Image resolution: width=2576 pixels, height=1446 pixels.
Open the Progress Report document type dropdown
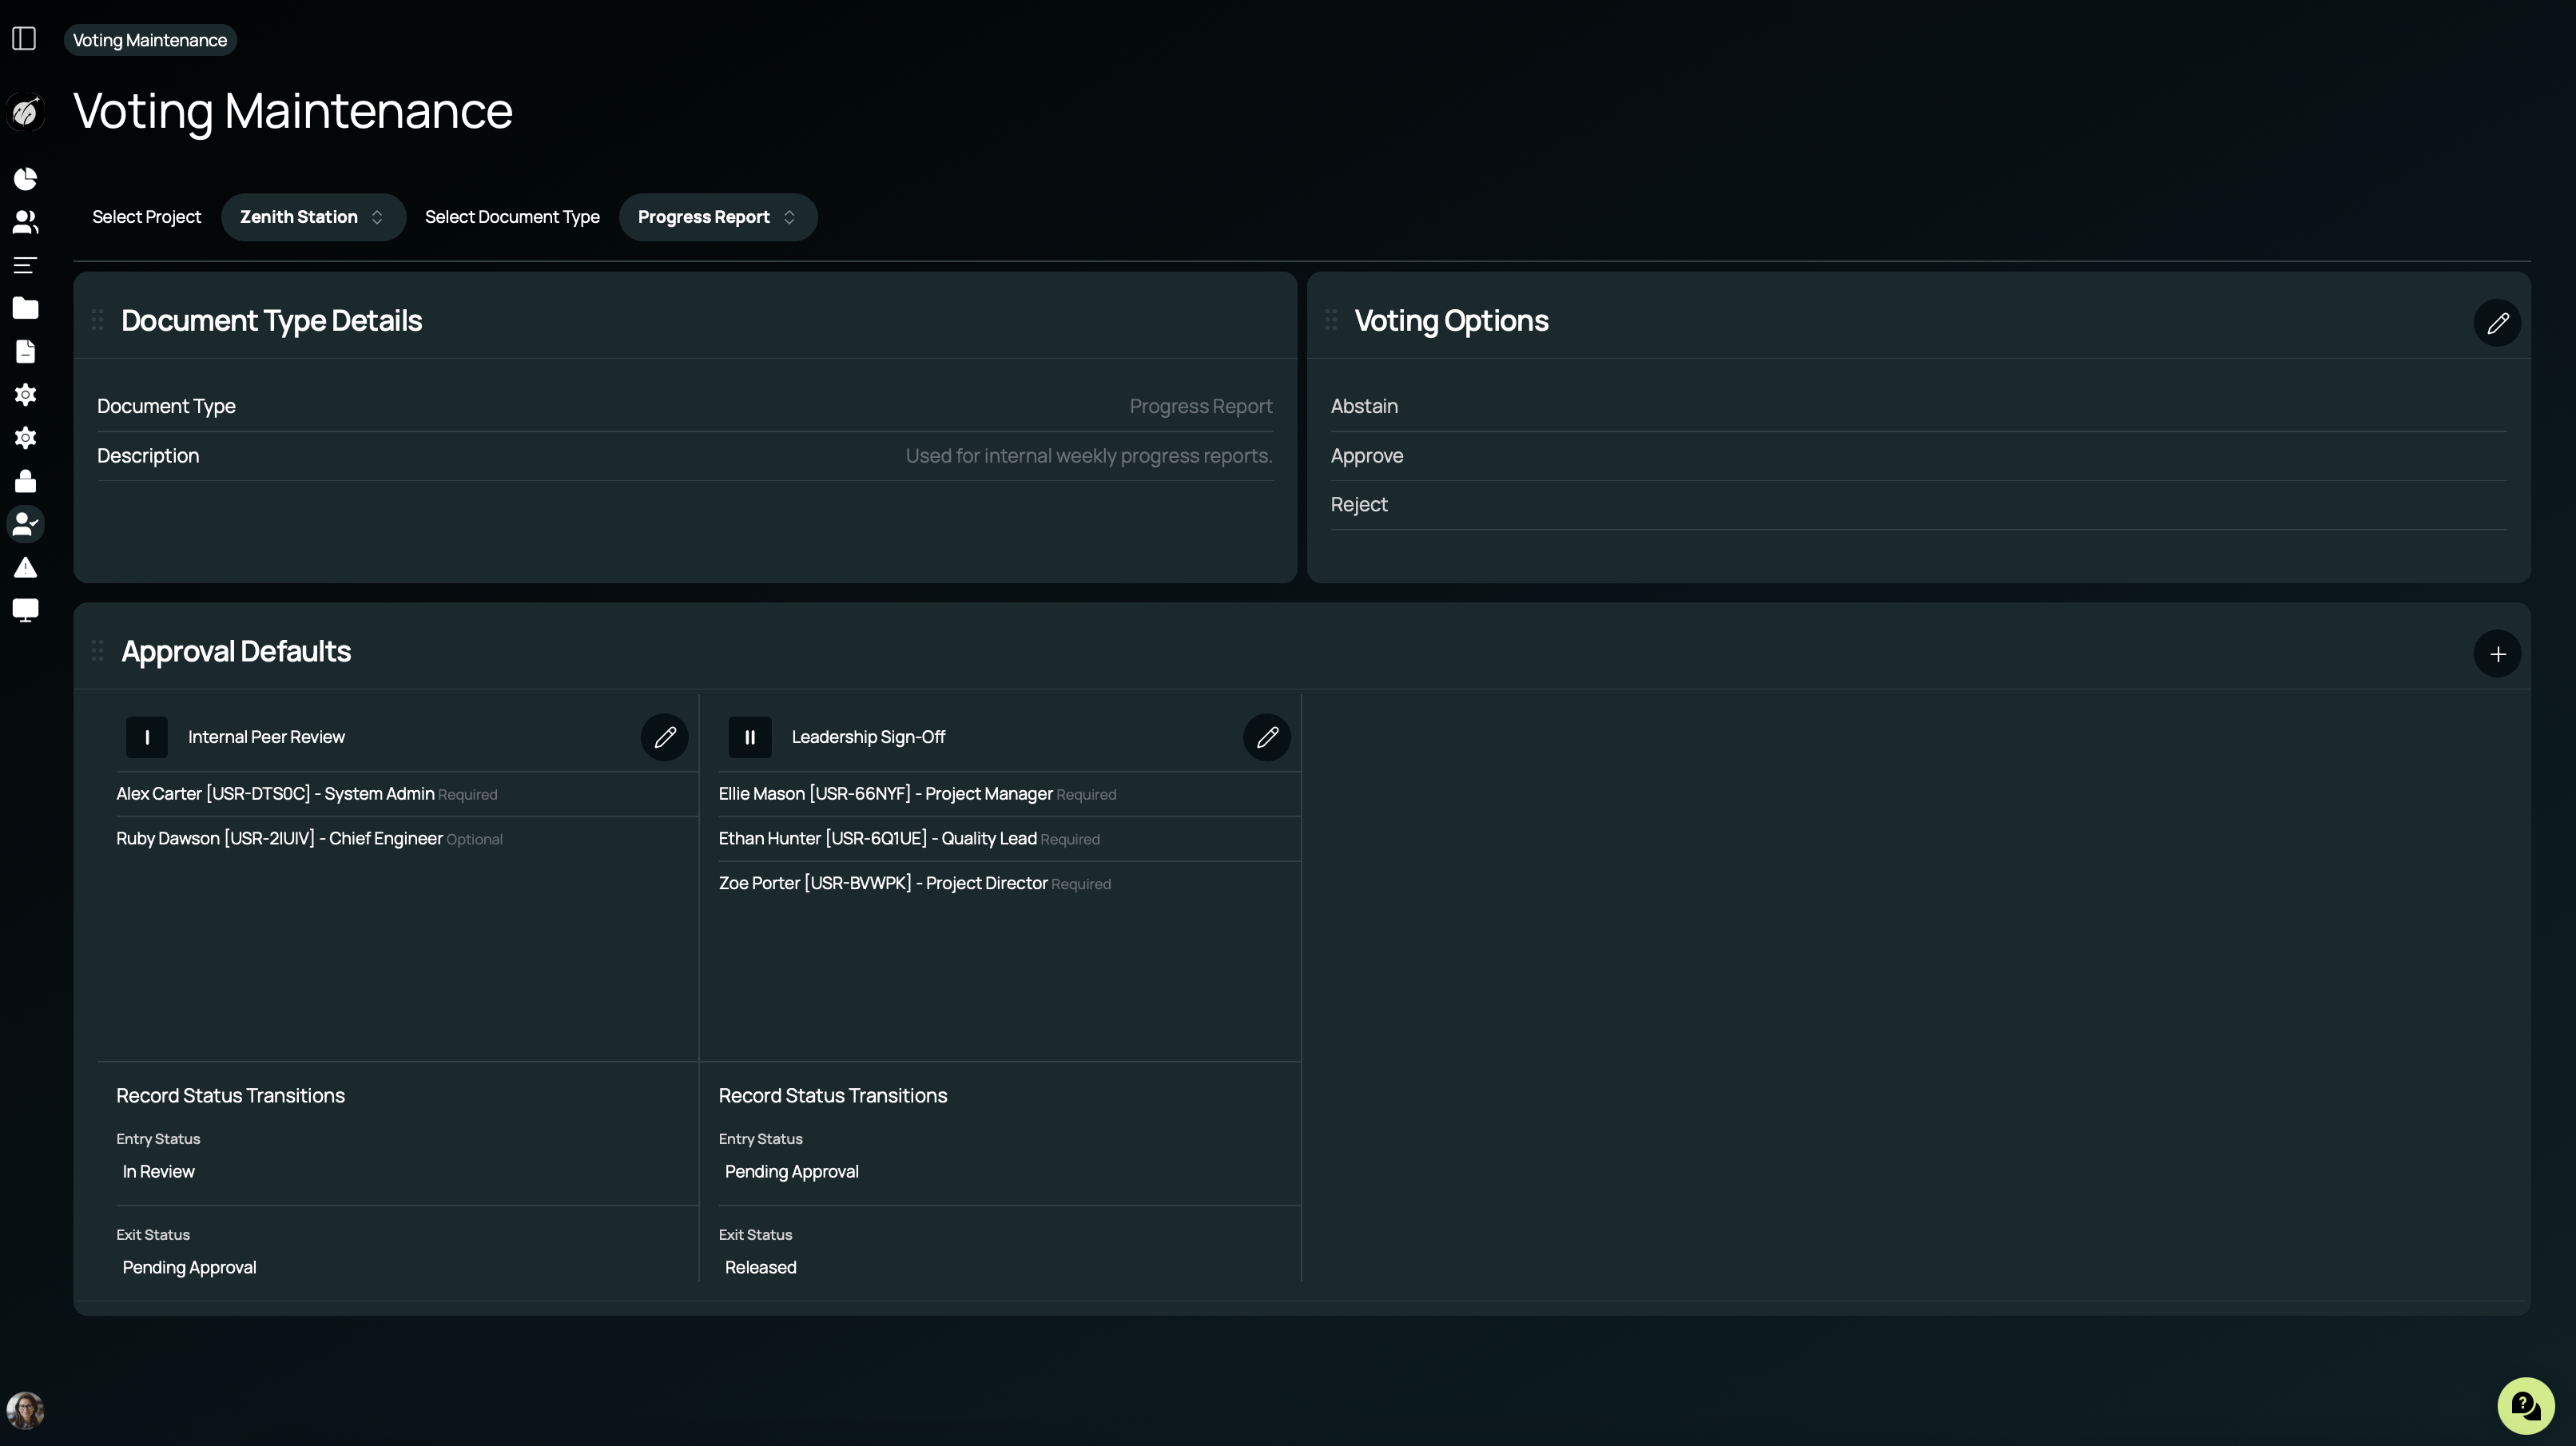click(x=718, y=217)
